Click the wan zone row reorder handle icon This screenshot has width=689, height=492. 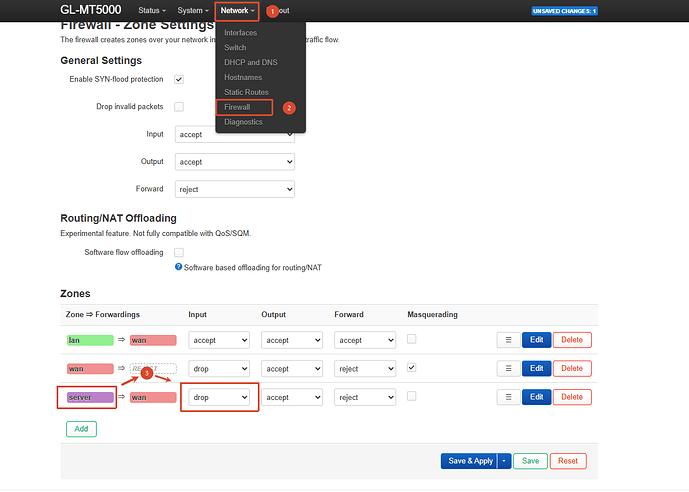click(x=508, y=369)
